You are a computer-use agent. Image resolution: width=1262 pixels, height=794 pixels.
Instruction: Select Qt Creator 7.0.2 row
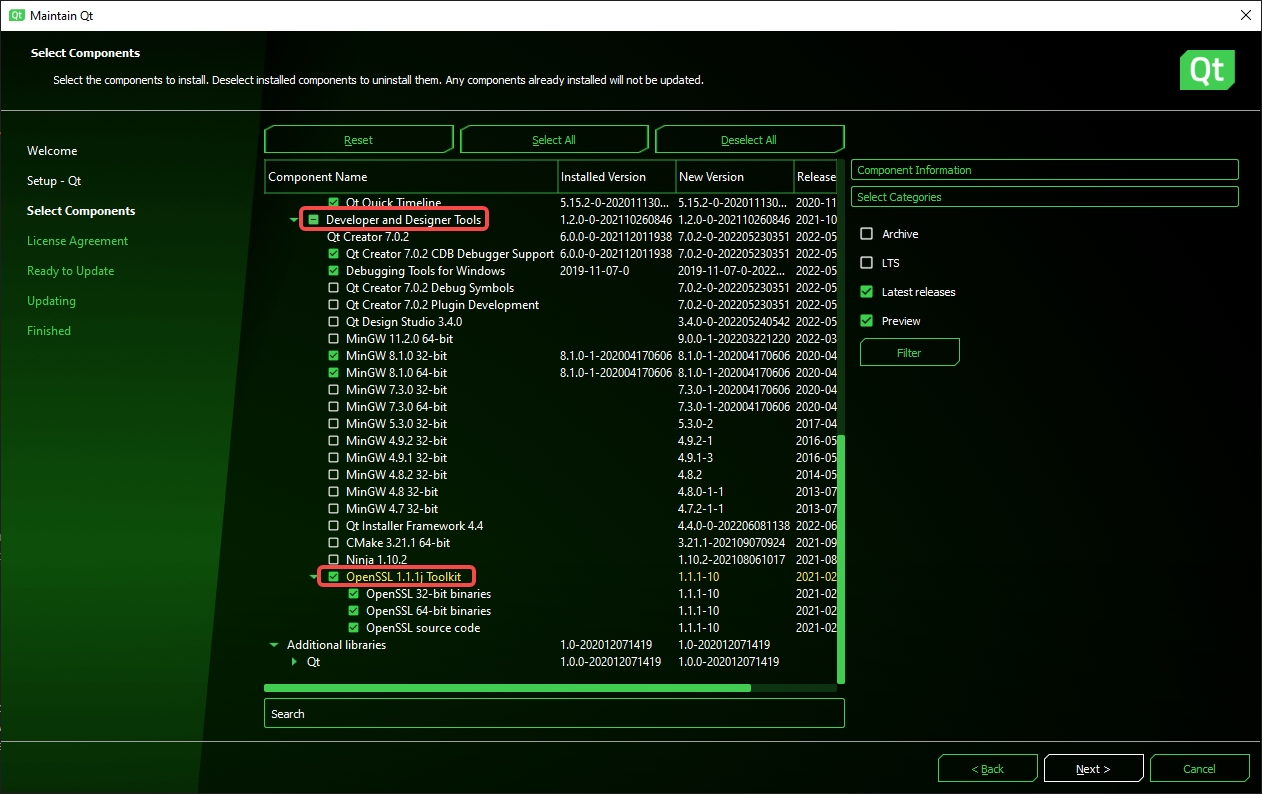click(x=551, y=237)
